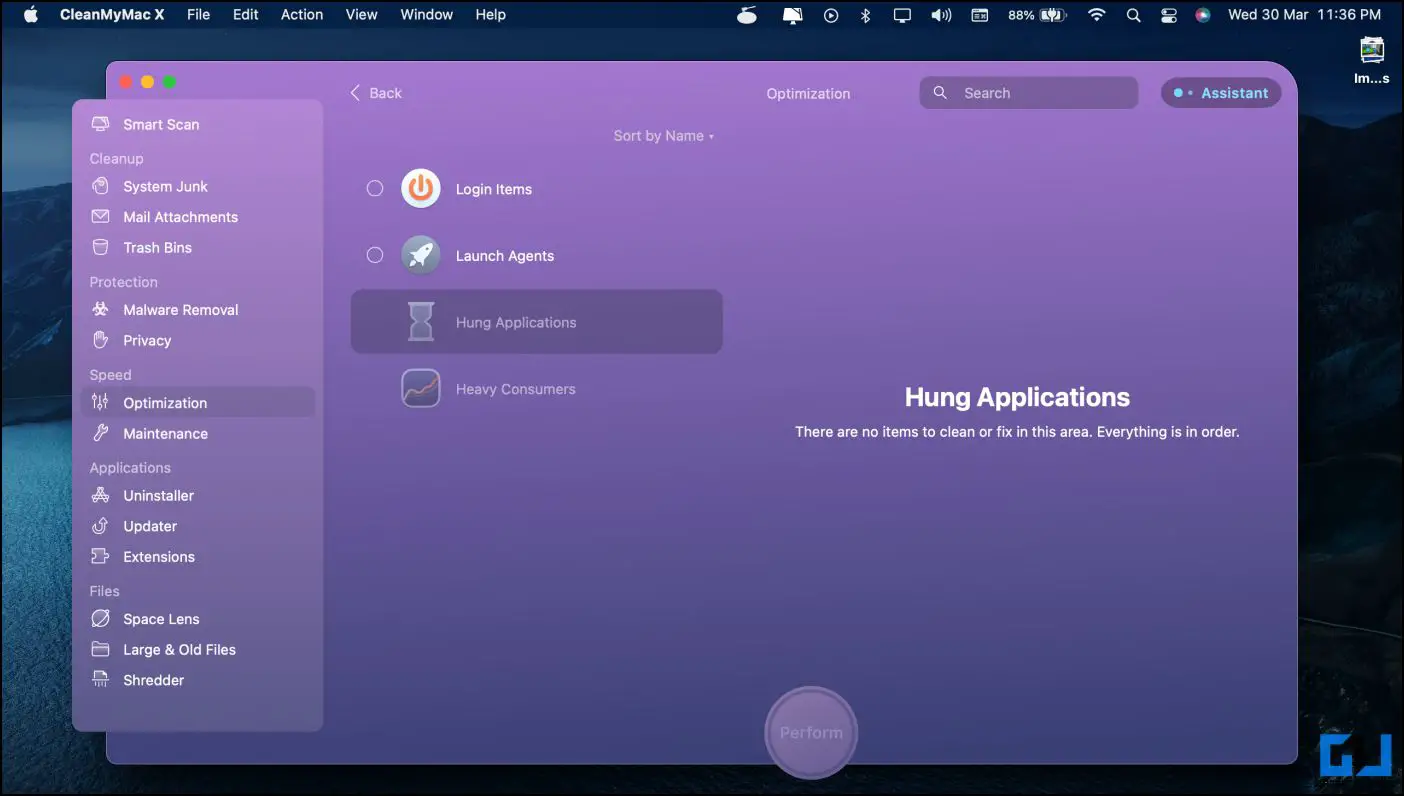Click the 'Heavy Consumers' list label

tap(516, 389)
